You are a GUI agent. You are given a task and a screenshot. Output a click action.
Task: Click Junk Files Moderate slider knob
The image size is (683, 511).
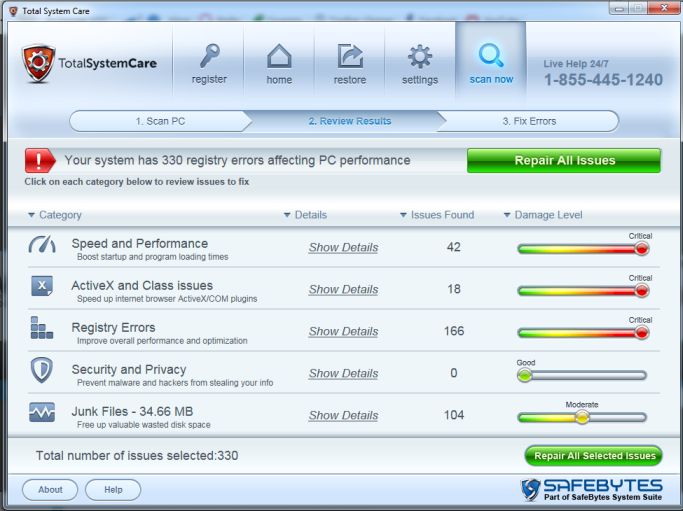coord(582,417)
